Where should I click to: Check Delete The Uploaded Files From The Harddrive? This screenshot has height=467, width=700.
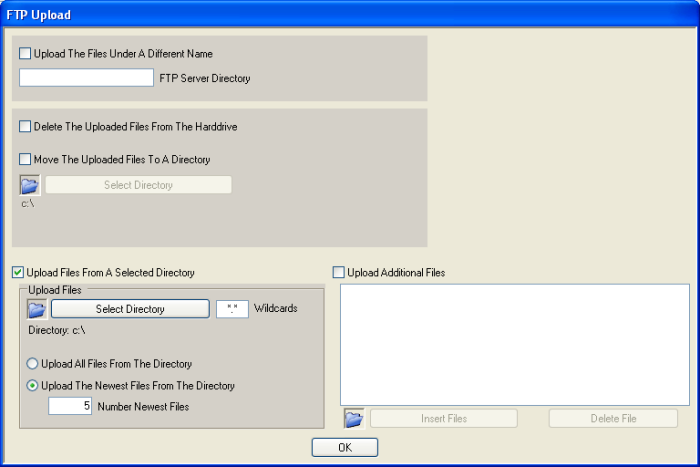coord(26,127)
